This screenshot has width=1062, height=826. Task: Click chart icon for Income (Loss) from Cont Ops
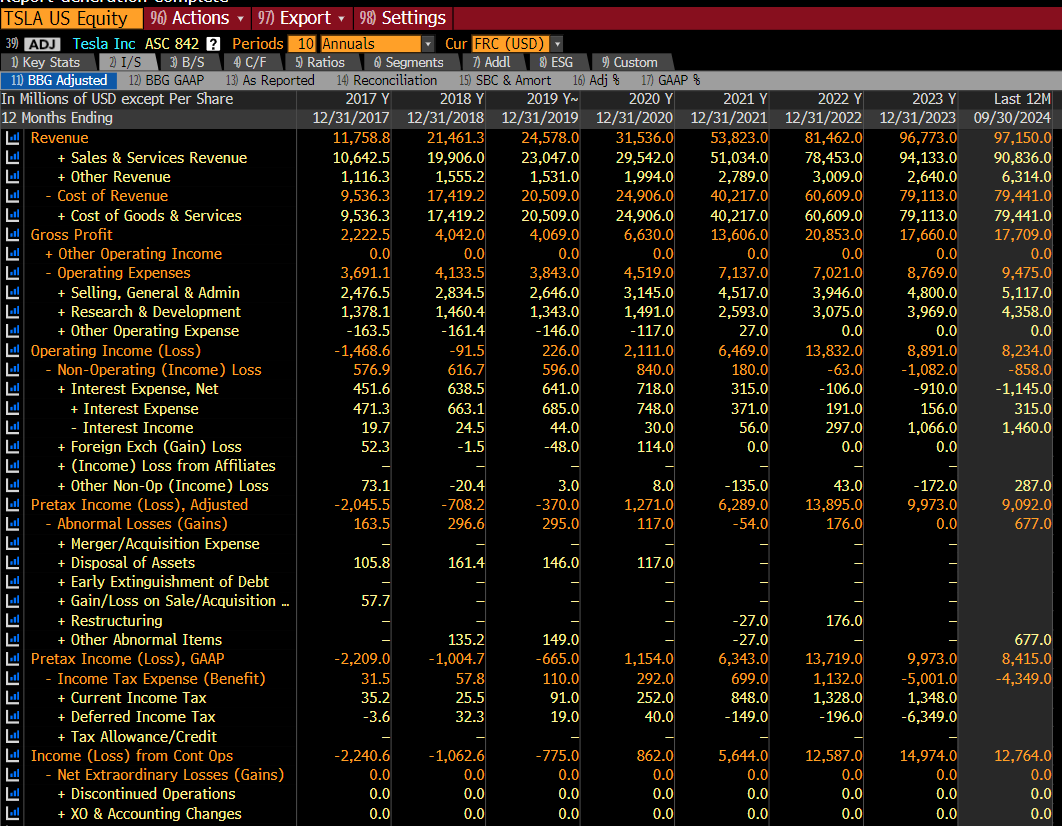click(x=12, y=756)
